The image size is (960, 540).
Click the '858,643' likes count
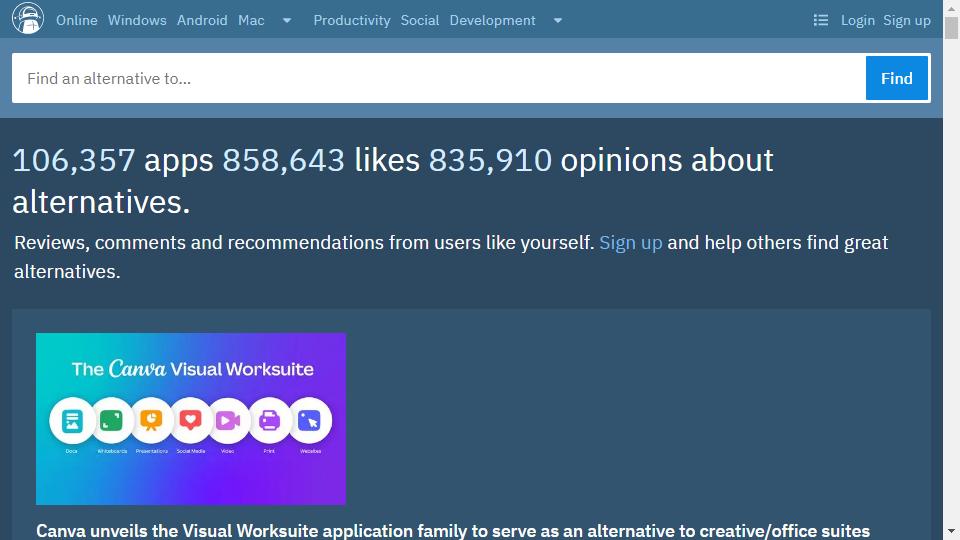click(x=283, y=160)
